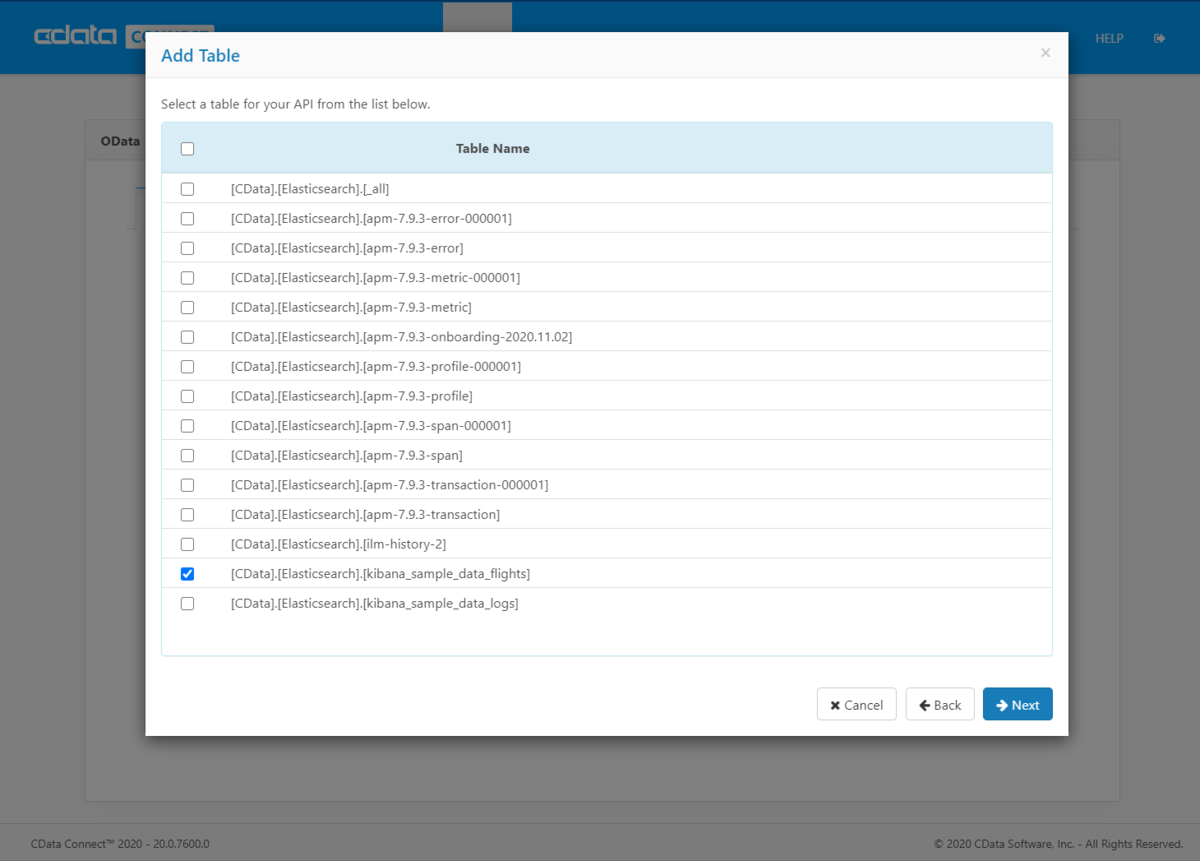Select the [apm-7.9.3-metric-000001] row text

[x=375, y=278]
